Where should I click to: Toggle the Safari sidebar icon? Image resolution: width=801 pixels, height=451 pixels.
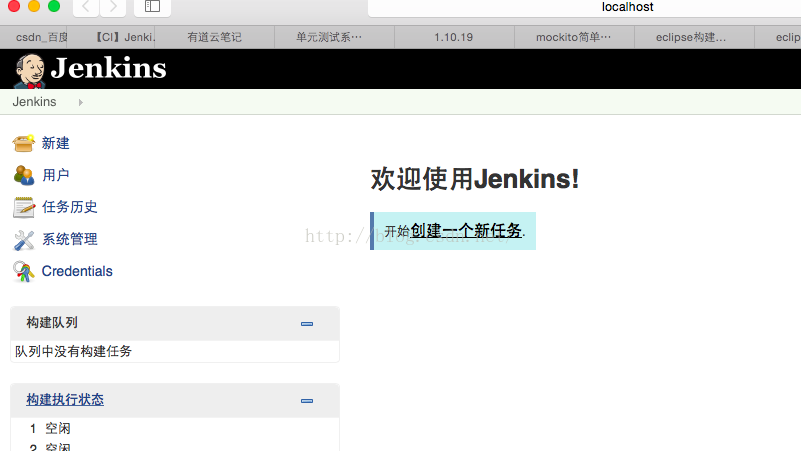[x=152, y=7]
